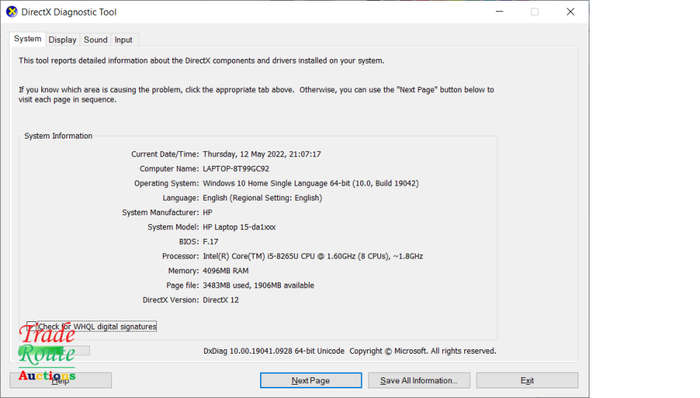The height and width of the screenshot is (398, 700).
Task: Click the BIOS value F.17
Action: click(210, 242)
